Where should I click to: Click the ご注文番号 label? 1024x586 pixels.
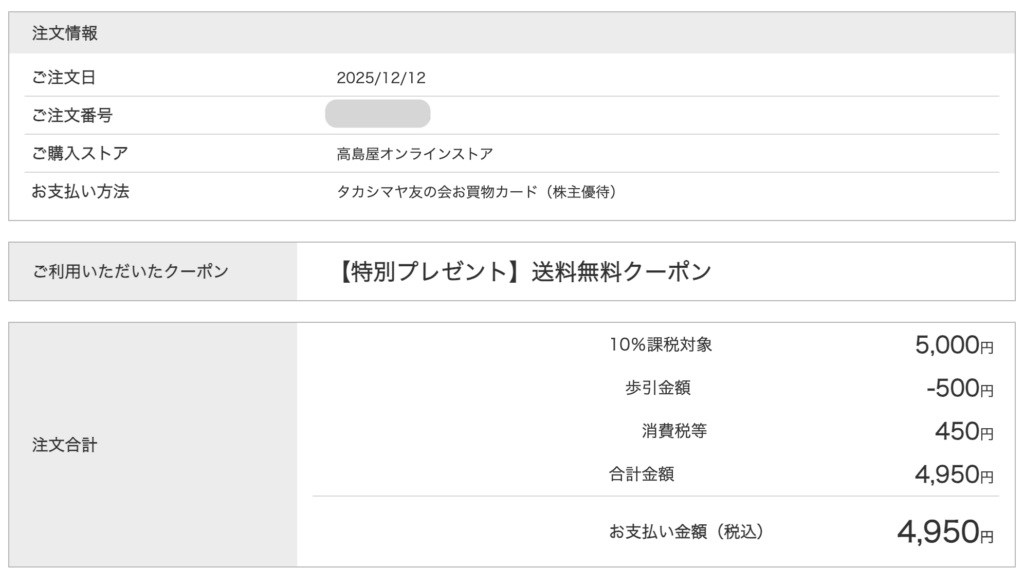point(72,115)
